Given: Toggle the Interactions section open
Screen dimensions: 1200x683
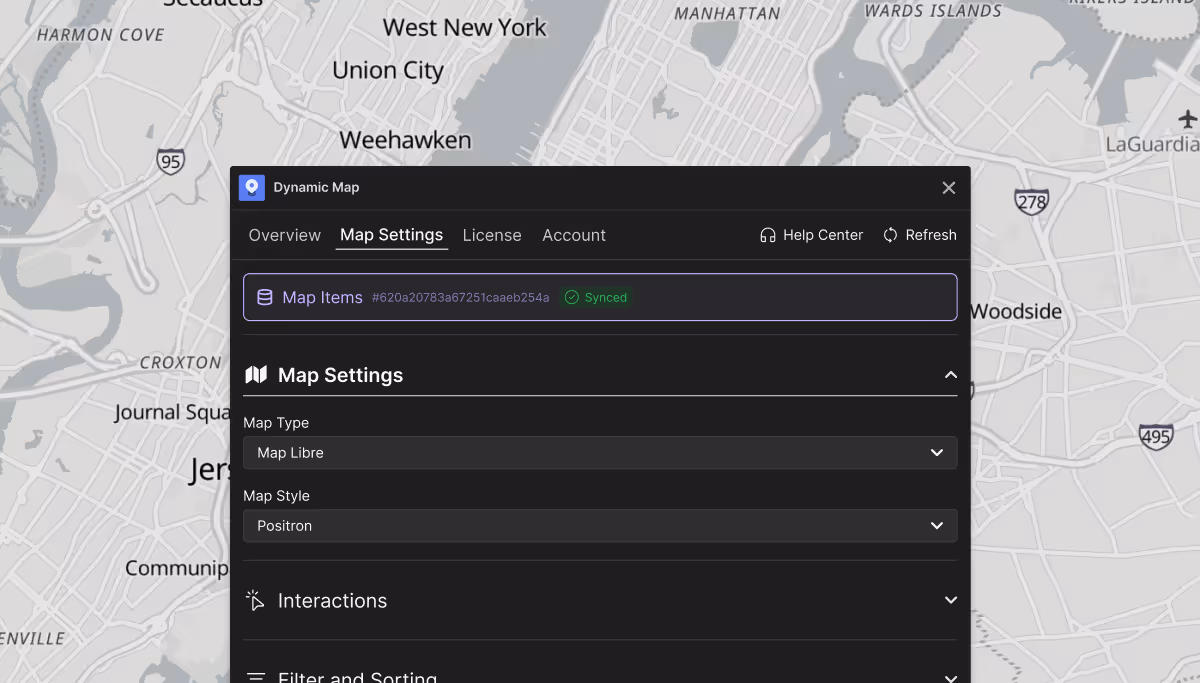Looking at the screenshot, I should coord(949,600).
